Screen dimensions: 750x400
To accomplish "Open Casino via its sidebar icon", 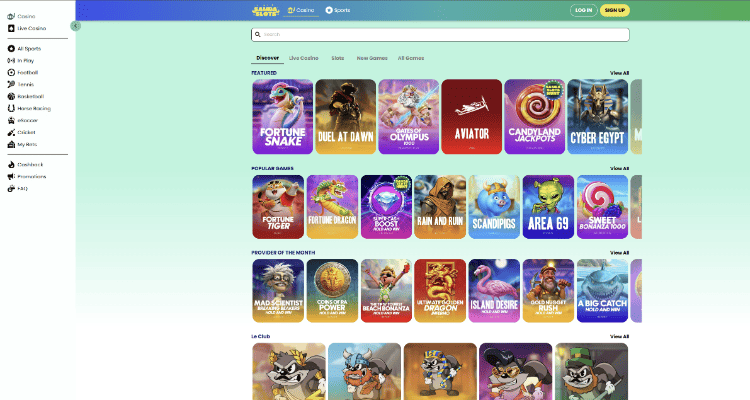I will click(11, 16).
